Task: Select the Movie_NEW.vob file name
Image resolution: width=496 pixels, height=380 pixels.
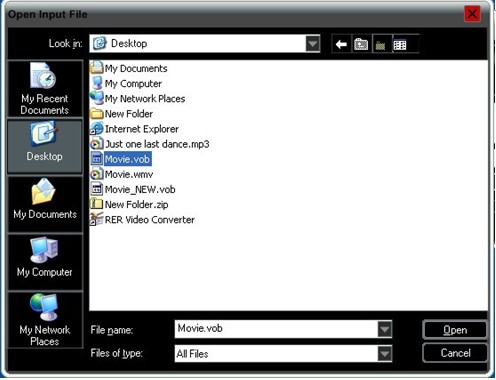Action: click(140, 189)
